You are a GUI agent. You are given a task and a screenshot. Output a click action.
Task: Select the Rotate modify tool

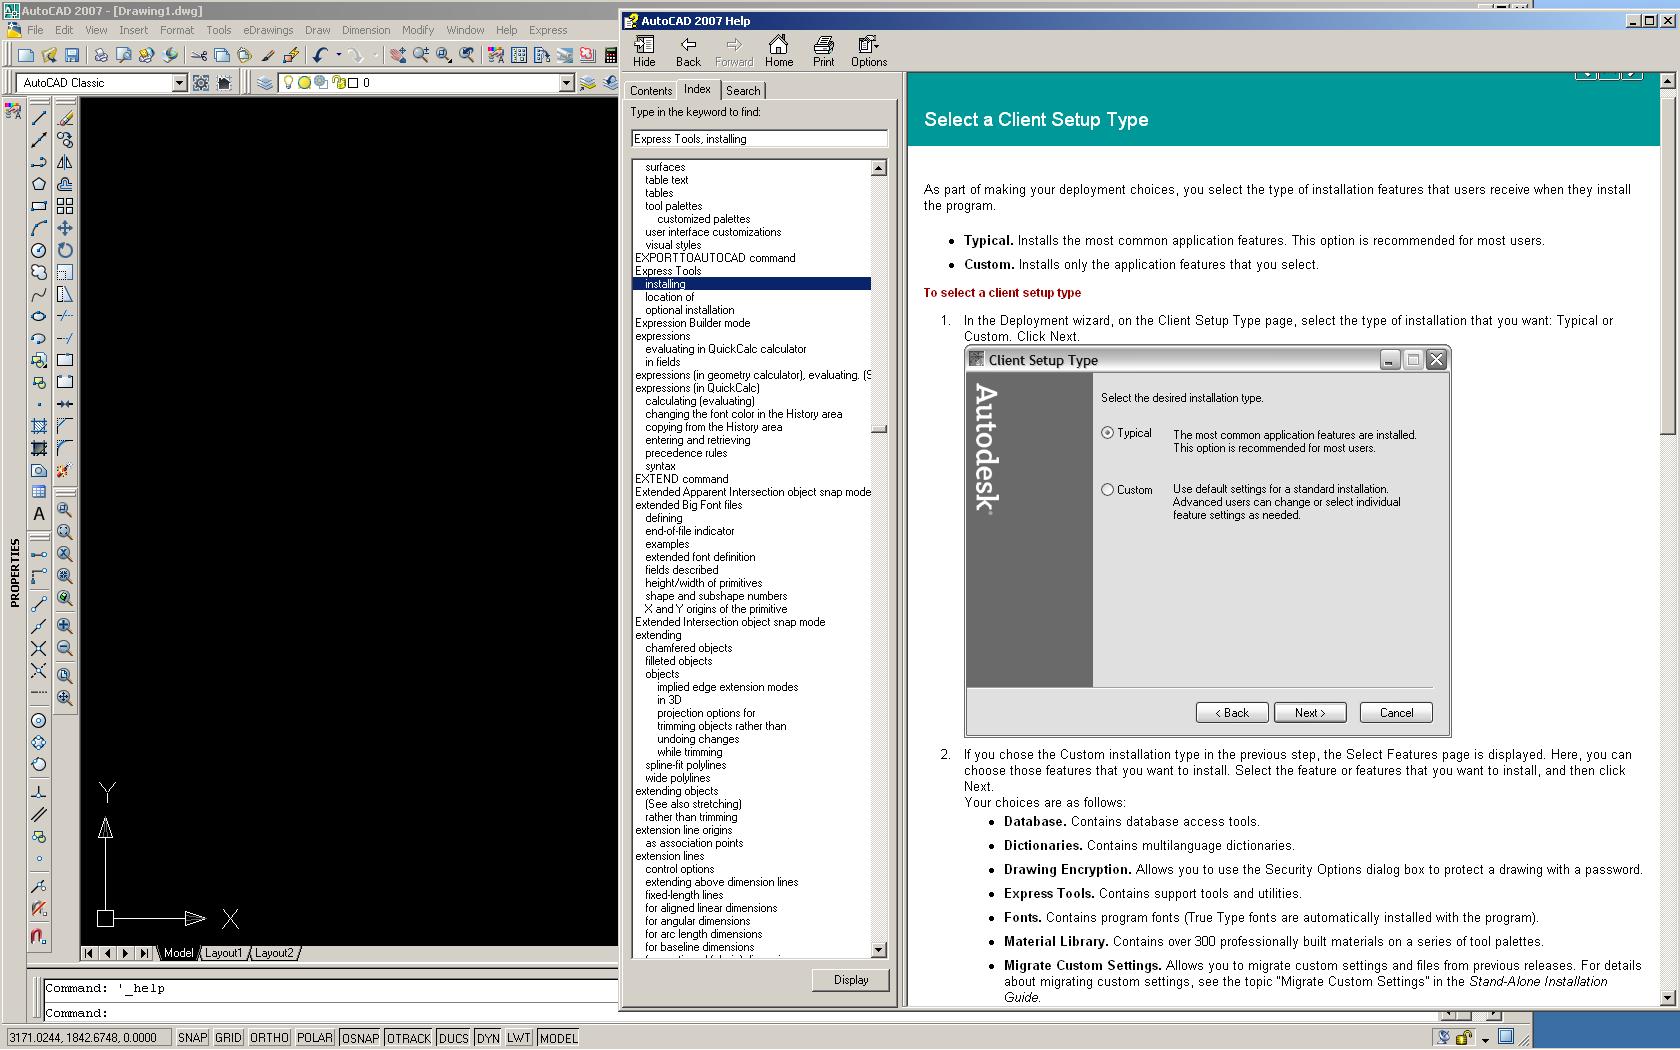pos(65,250)
